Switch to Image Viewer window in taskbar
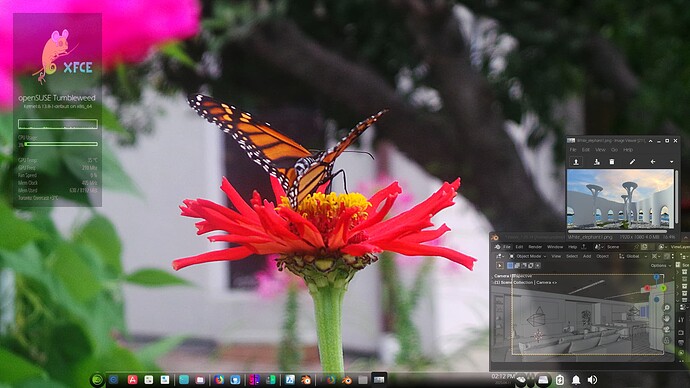 tap(379, 379)
